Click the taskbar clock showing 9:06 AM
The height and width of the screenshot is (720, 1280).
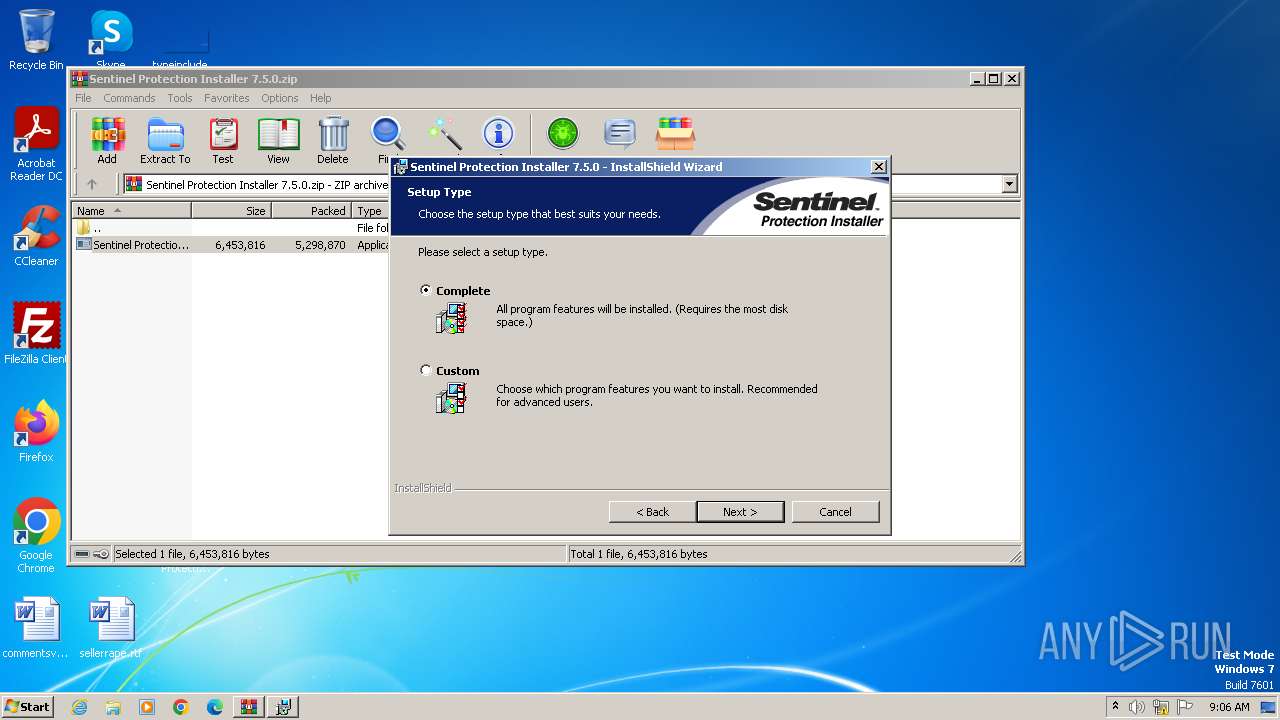(x=1229, y=707)
